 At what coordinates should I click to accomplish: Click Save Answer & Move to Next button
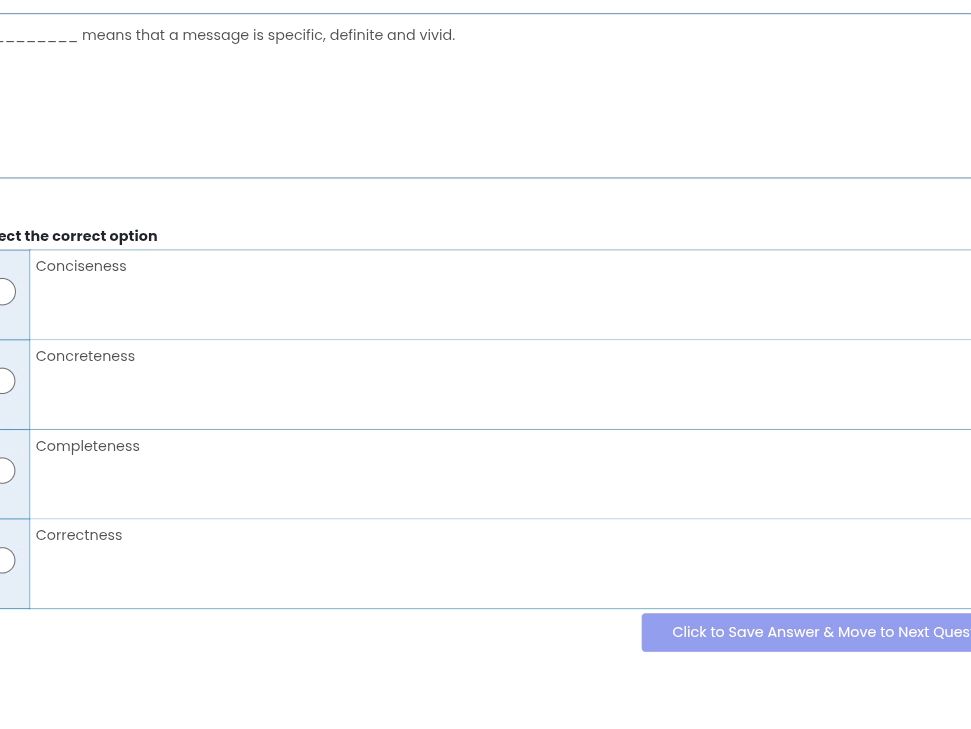[x=807, y=632]
